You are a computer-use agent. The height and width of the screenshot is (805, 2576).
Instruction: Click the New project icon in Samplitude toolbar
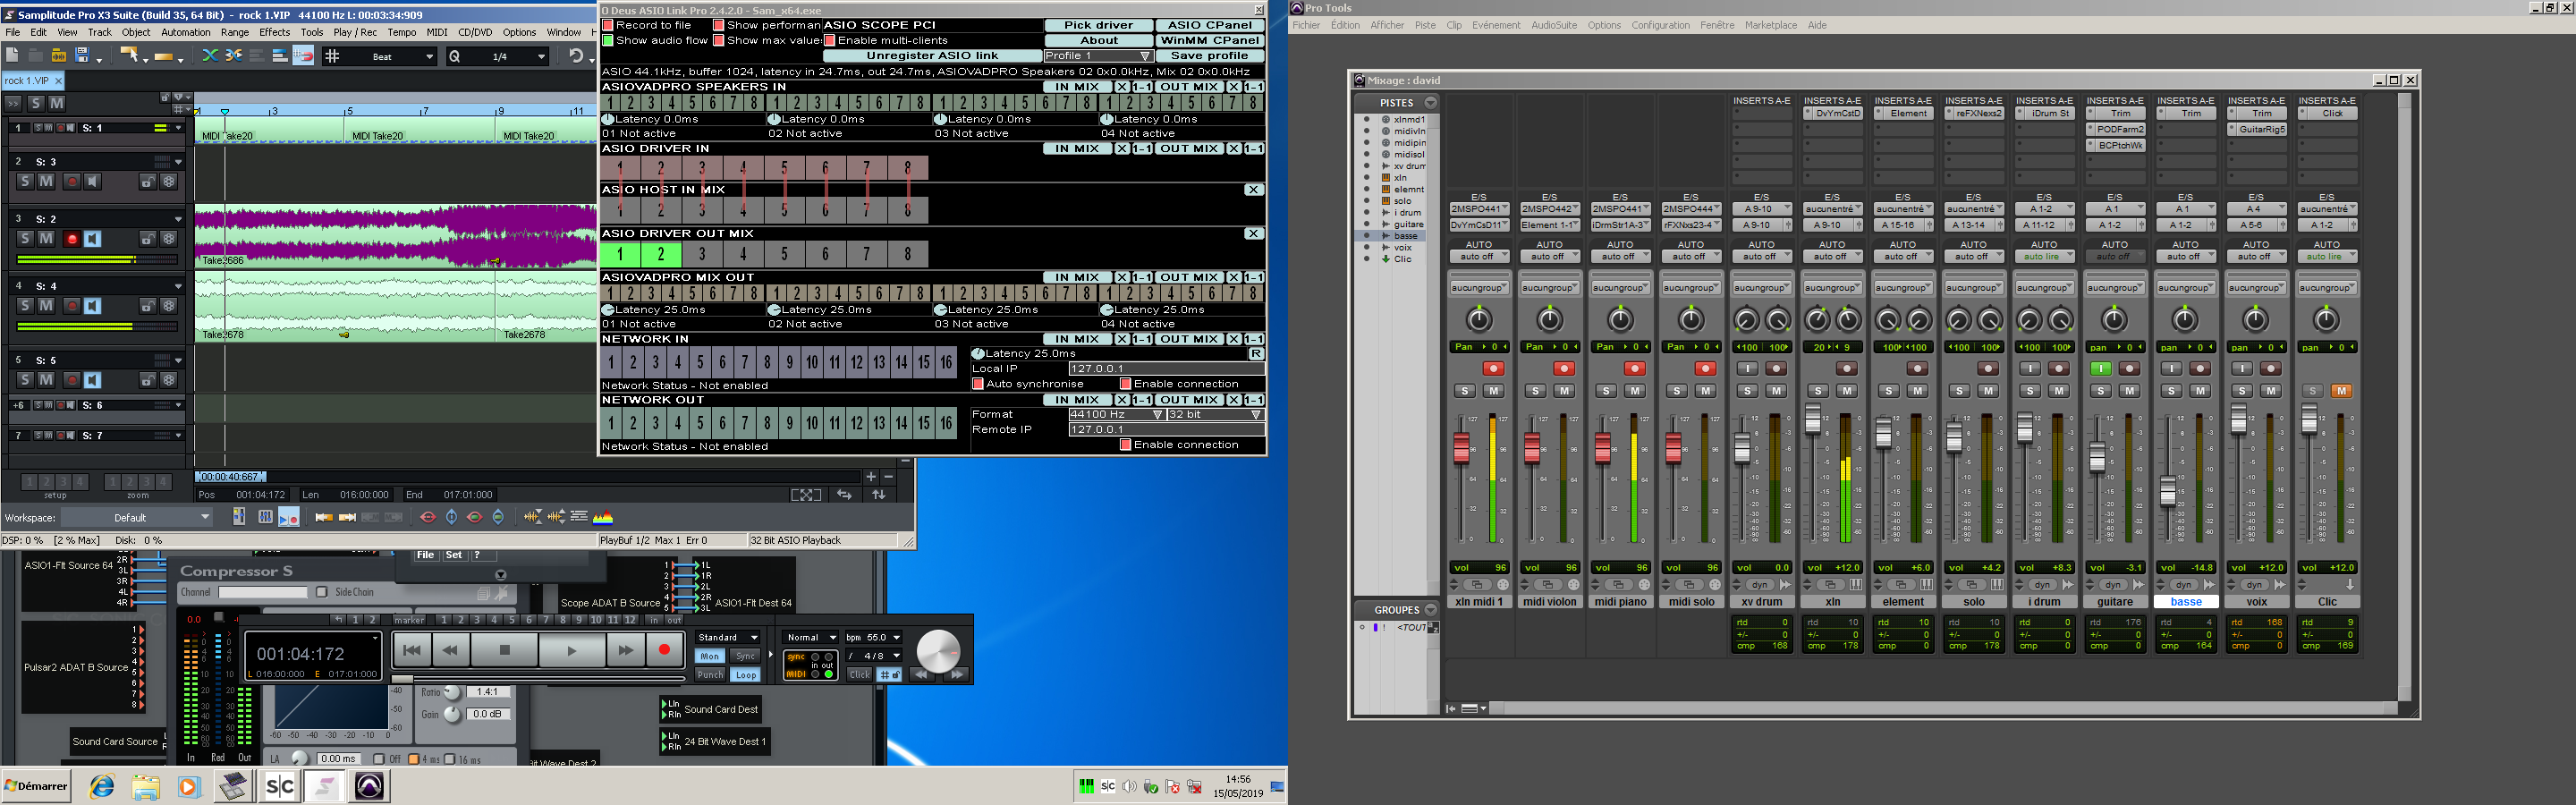pos(12,56)
